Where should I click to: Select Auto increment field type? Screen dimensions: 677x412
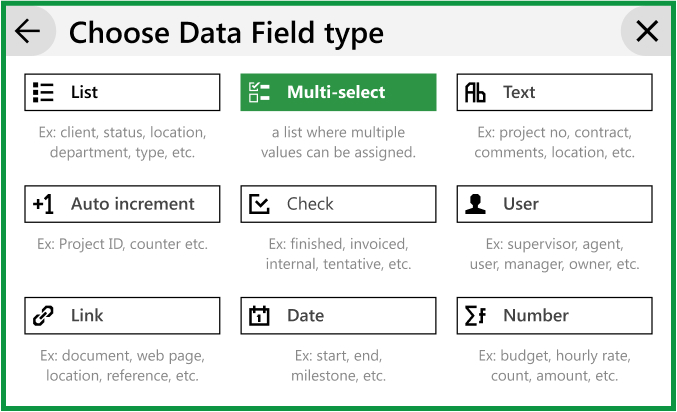point(122,204)
